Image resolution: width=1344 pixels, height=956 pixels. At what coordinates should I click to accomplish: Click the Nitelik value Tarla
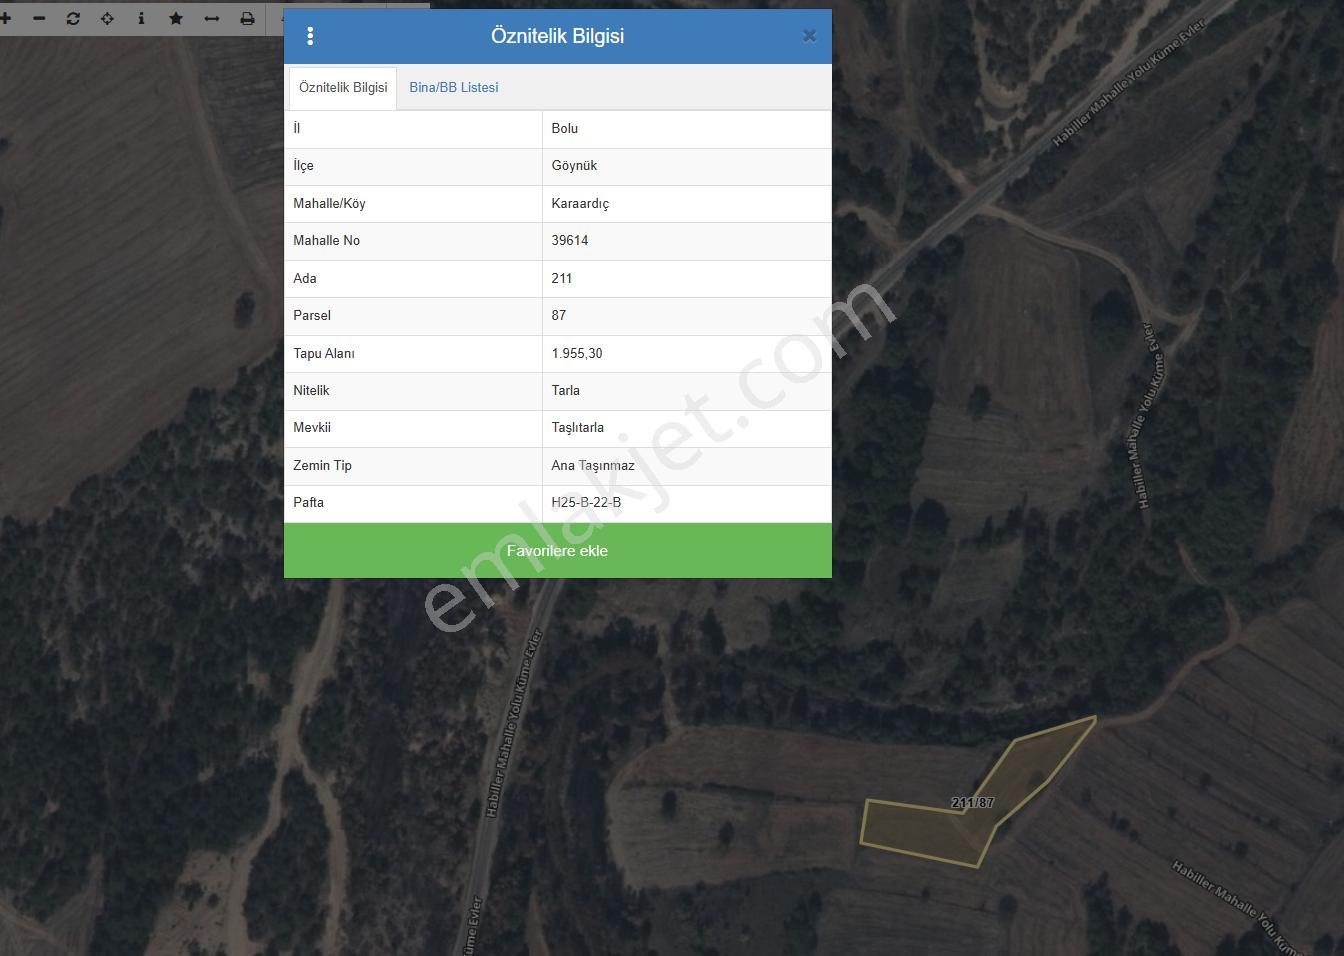[566, 391]
